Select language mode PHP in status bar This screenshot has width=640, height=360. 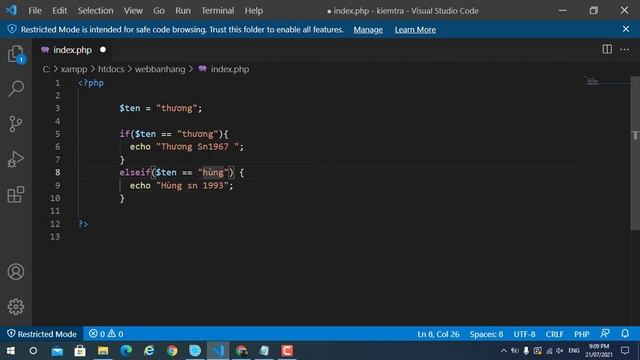[x=582, y=334]
